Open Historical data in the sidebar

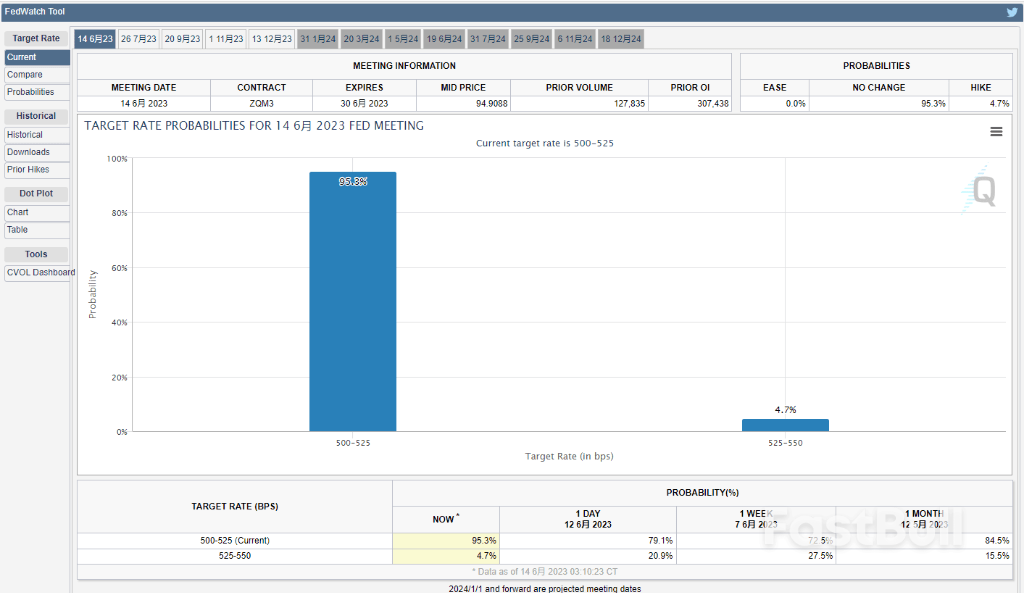[25, 135]
